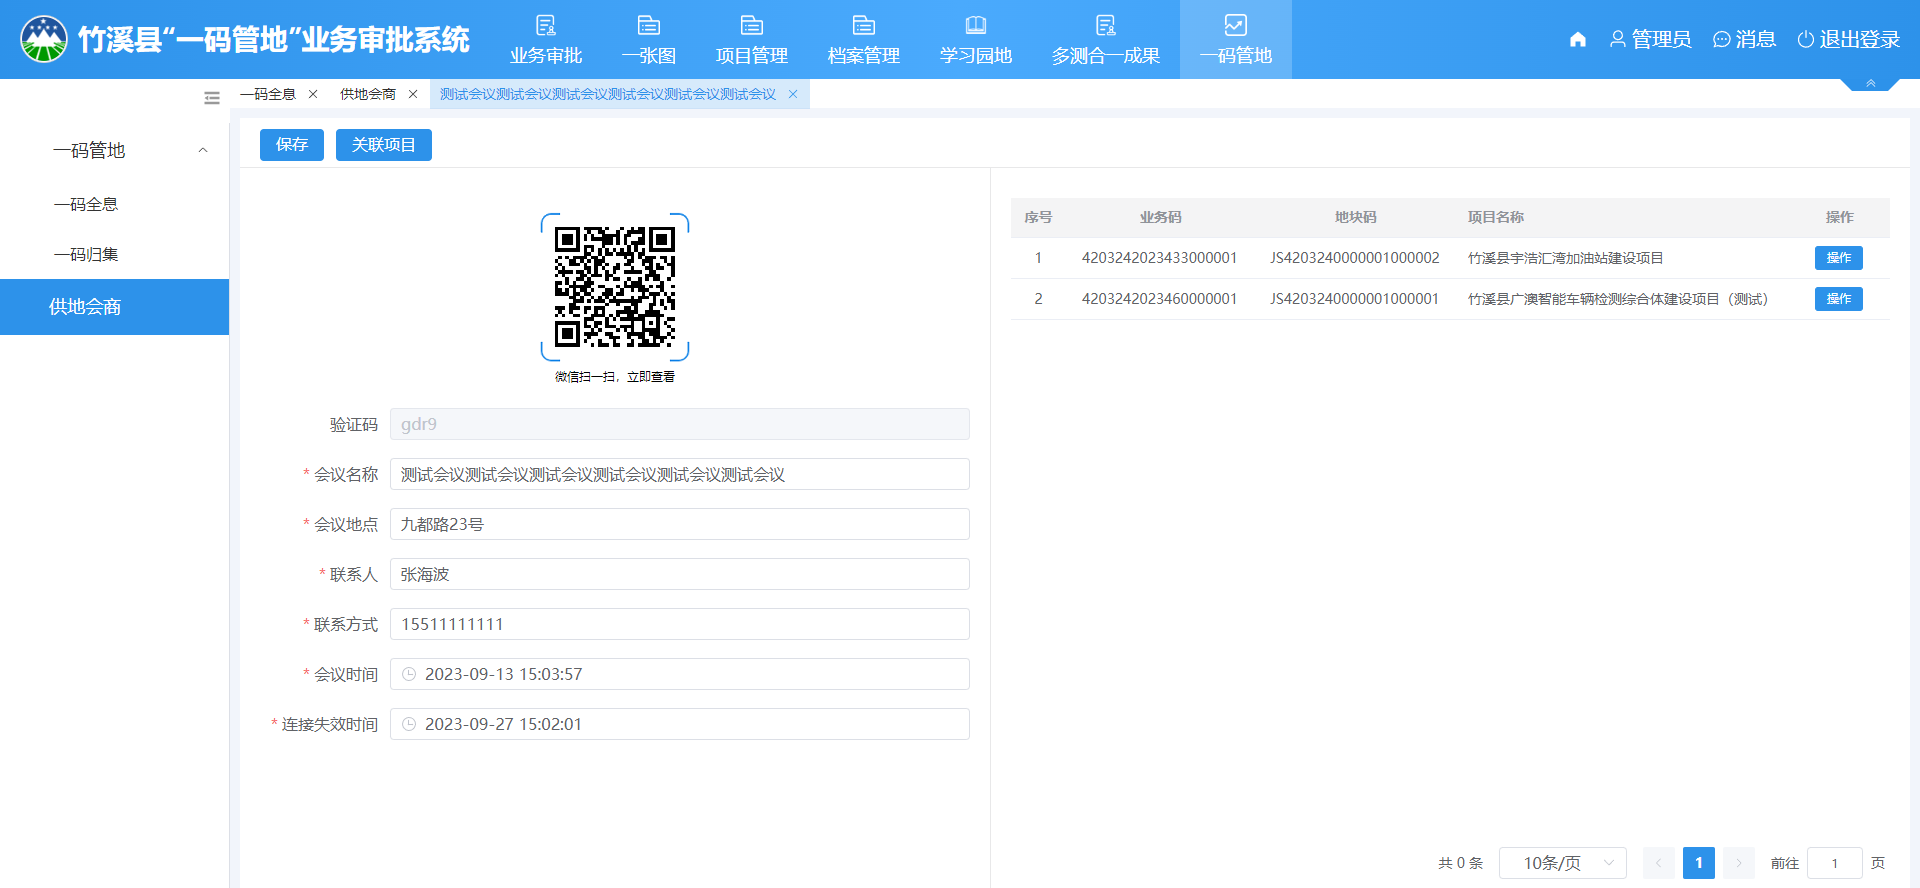Focus the 会议名称 input field
1920x888 pixels.
coord(680,474)
